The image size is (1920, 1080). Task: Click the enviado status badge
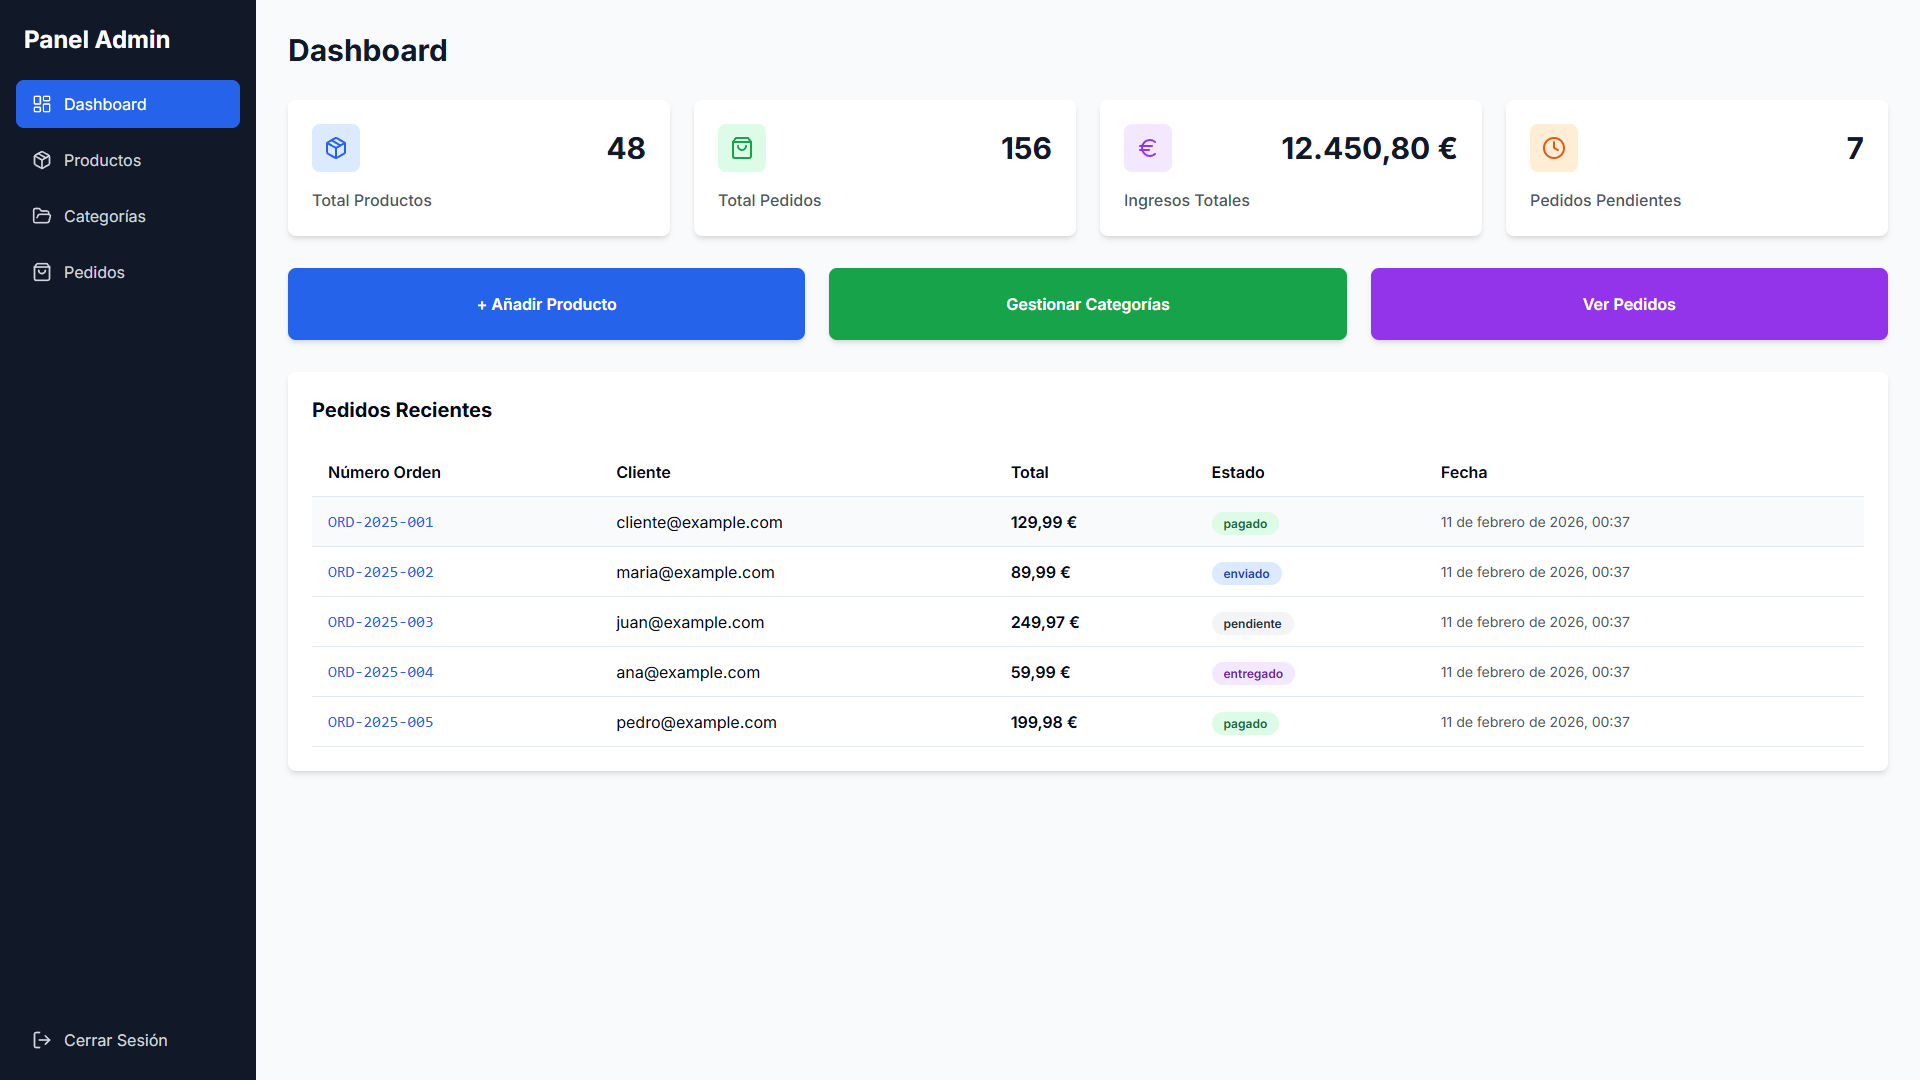click(x=1246, y=574)
